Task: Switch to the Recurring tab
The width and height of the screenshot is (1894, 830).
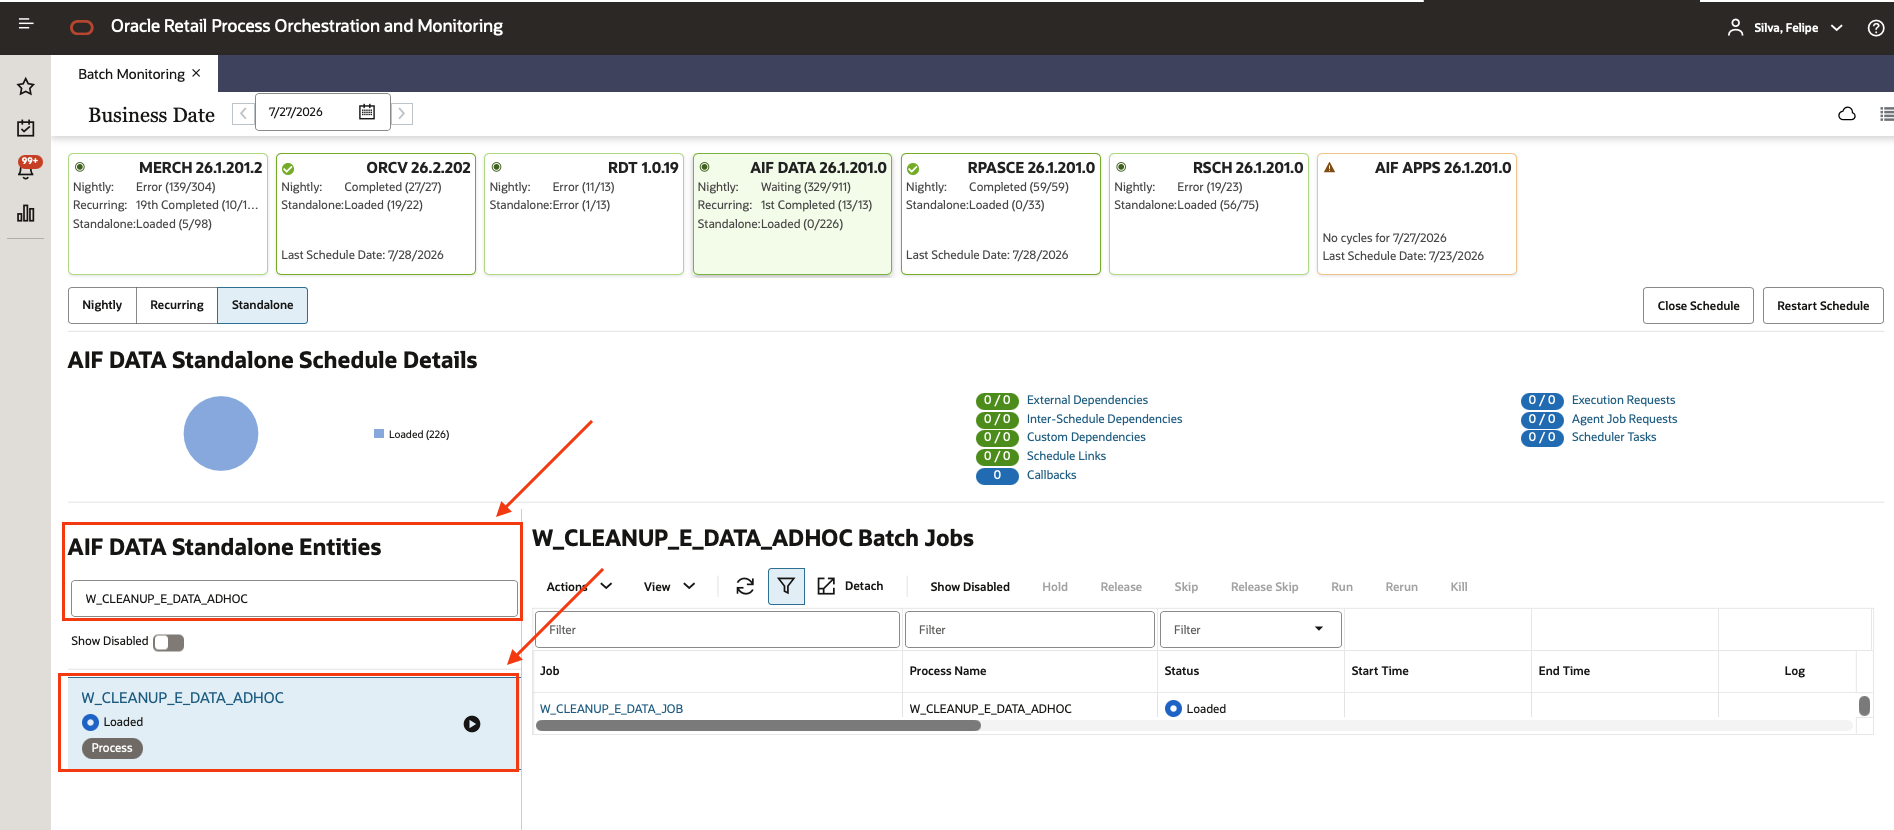Action: [177, 305]
